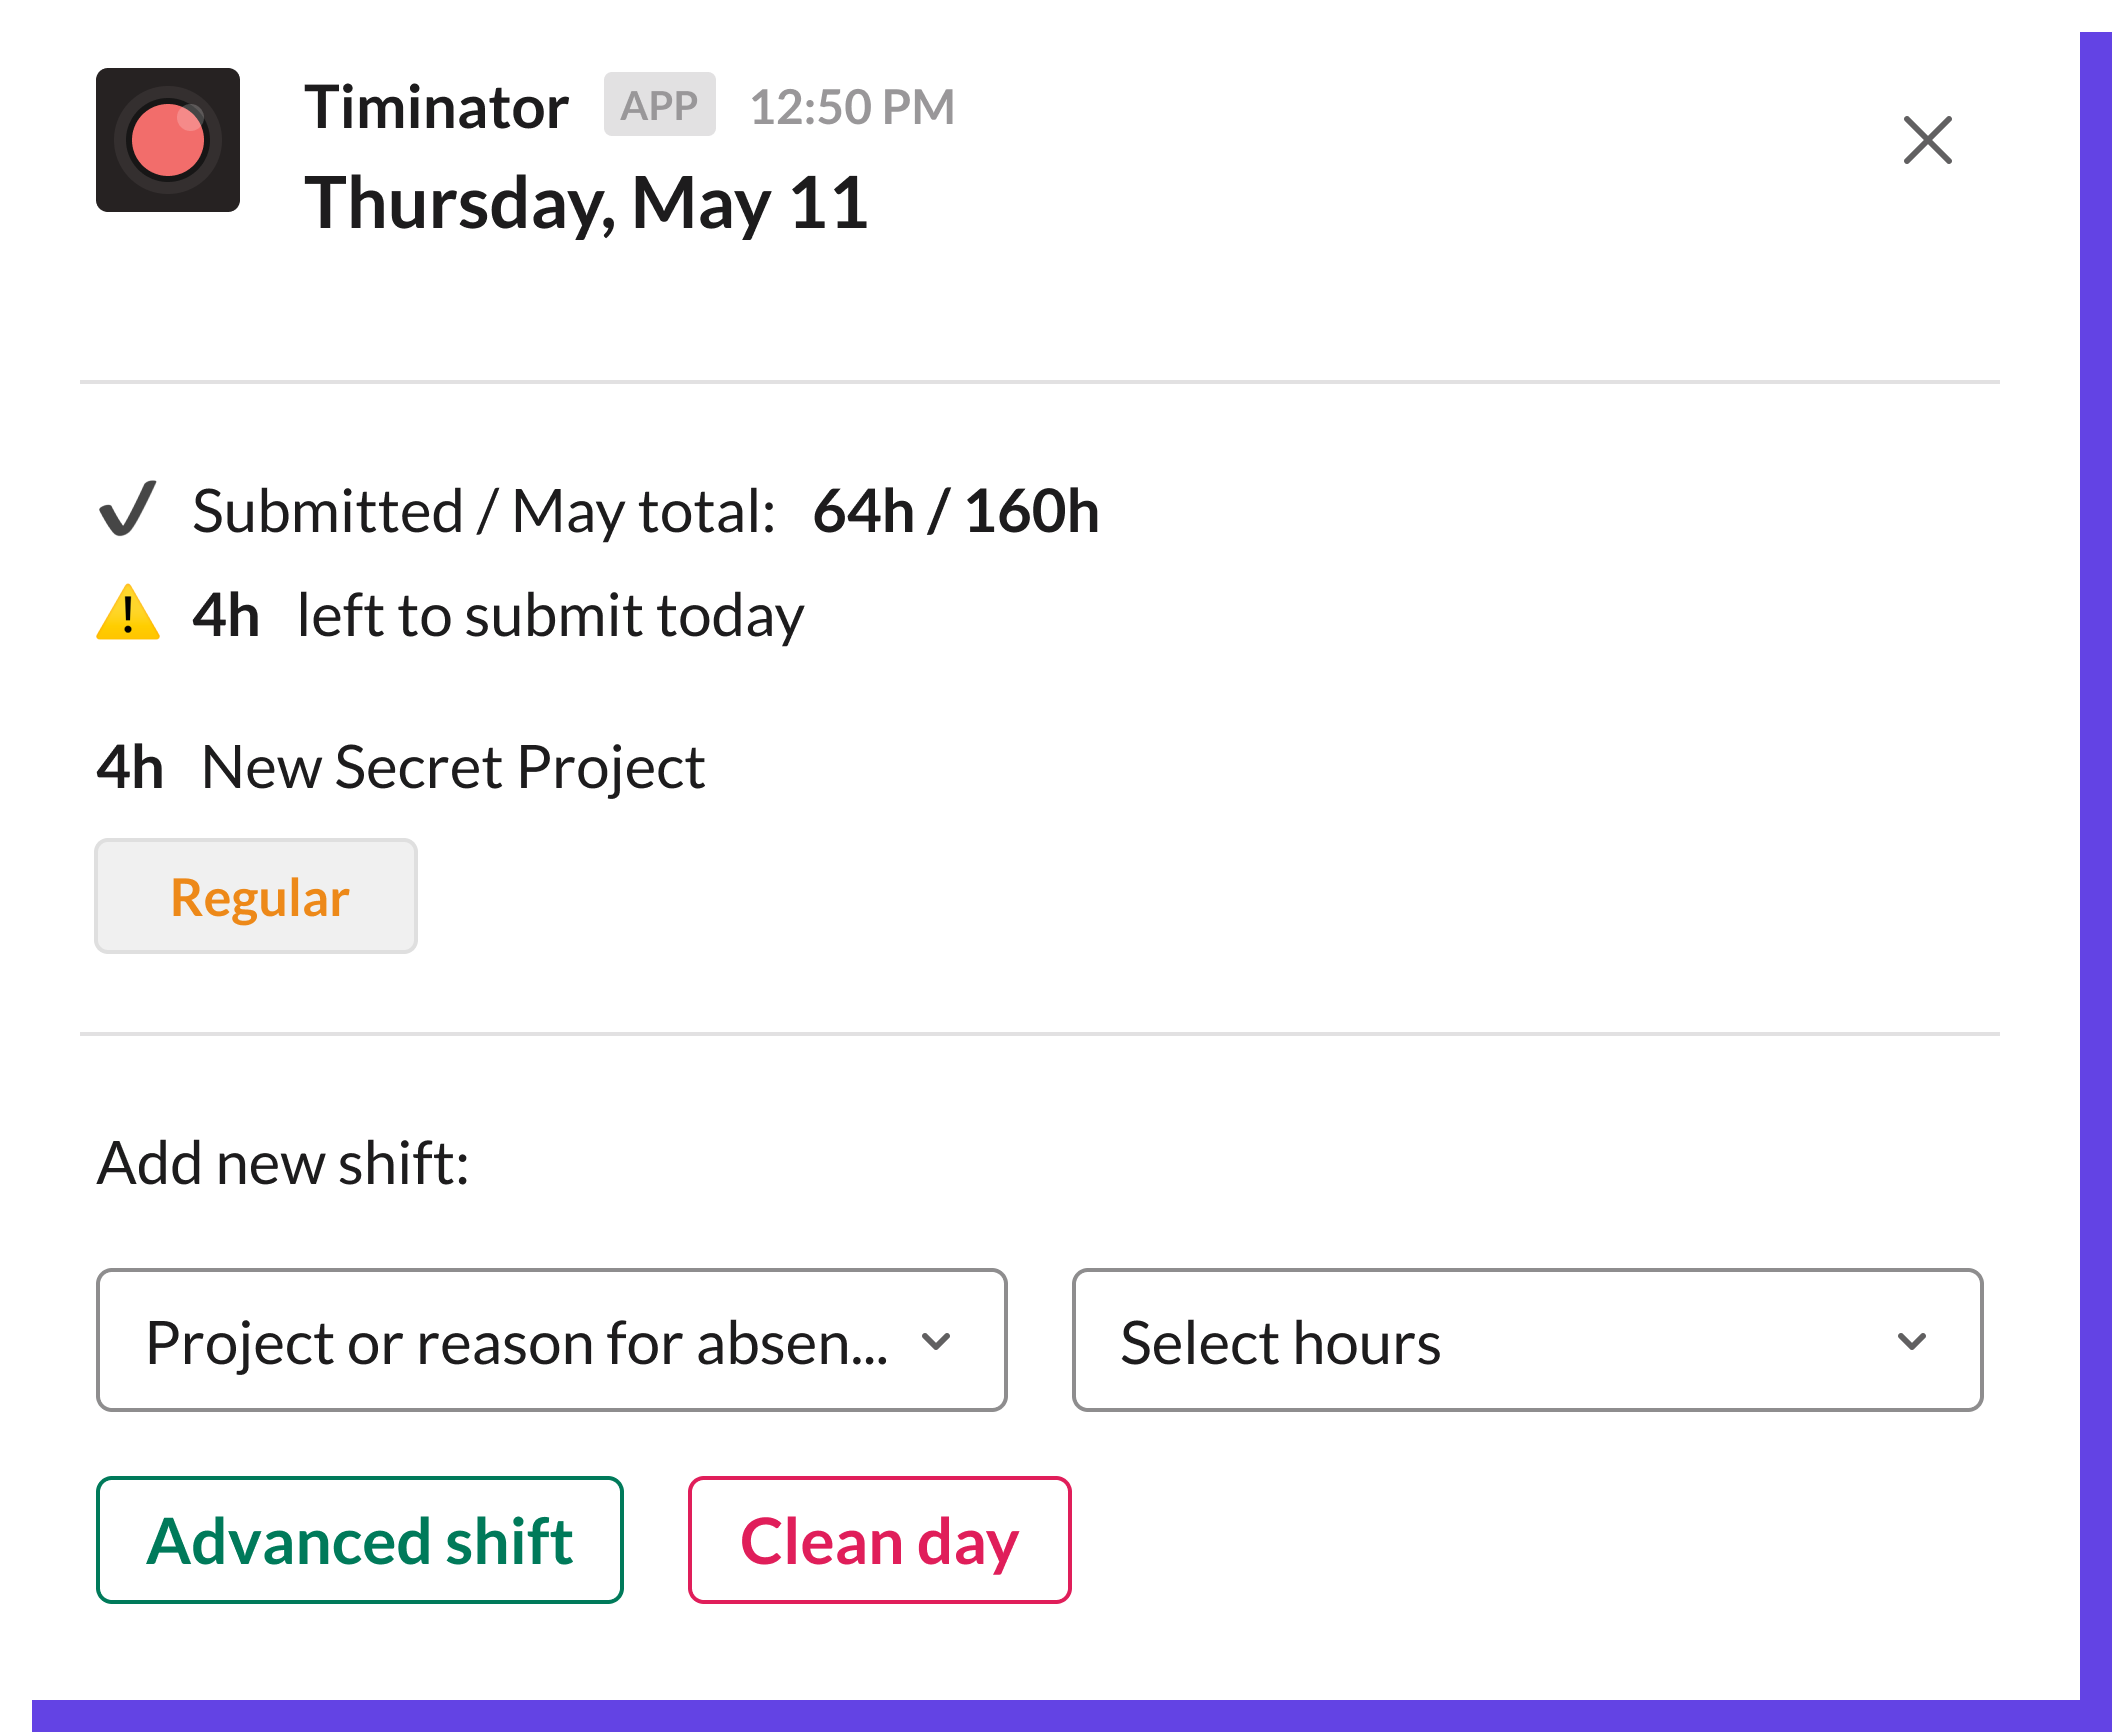Image resolution: width=2112 pixels, height=1732 pixels.
Task: Click the Timinator red record app icon
Action: [x=168, y=140]
